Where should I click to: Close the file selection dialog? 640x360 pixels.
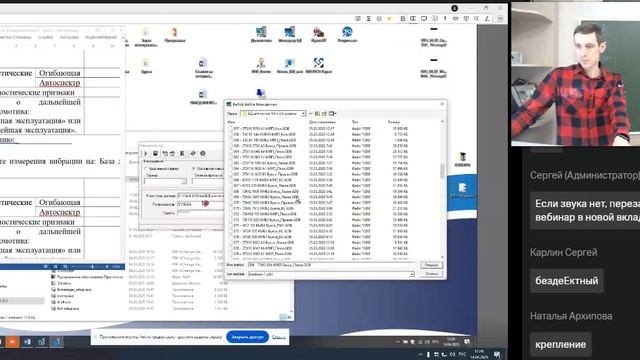pyautogui.click(x=442, y=104)
